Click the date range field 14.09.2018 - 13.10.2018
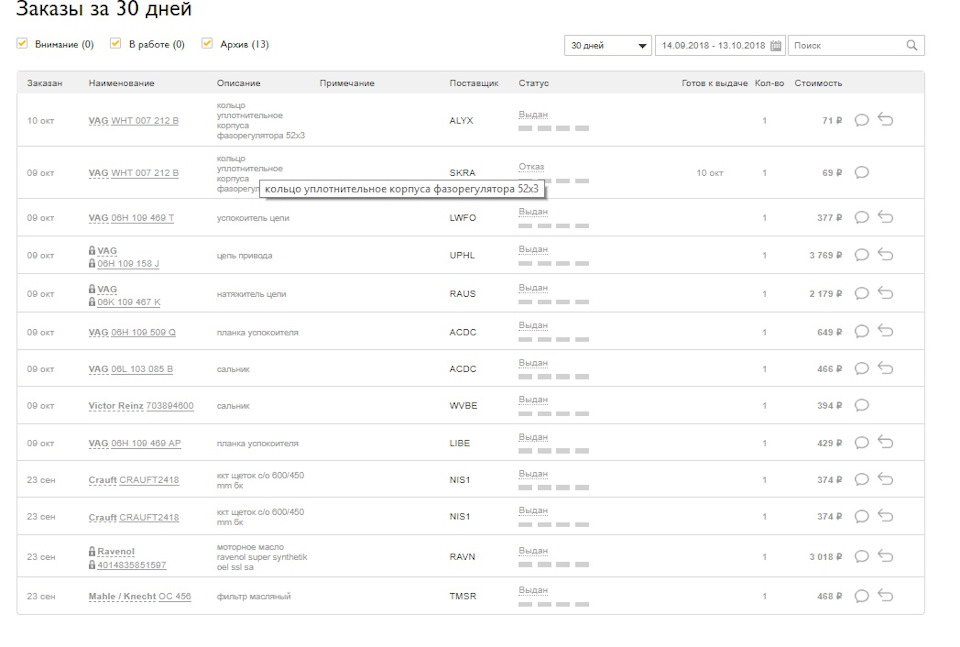 click(720, 45)
